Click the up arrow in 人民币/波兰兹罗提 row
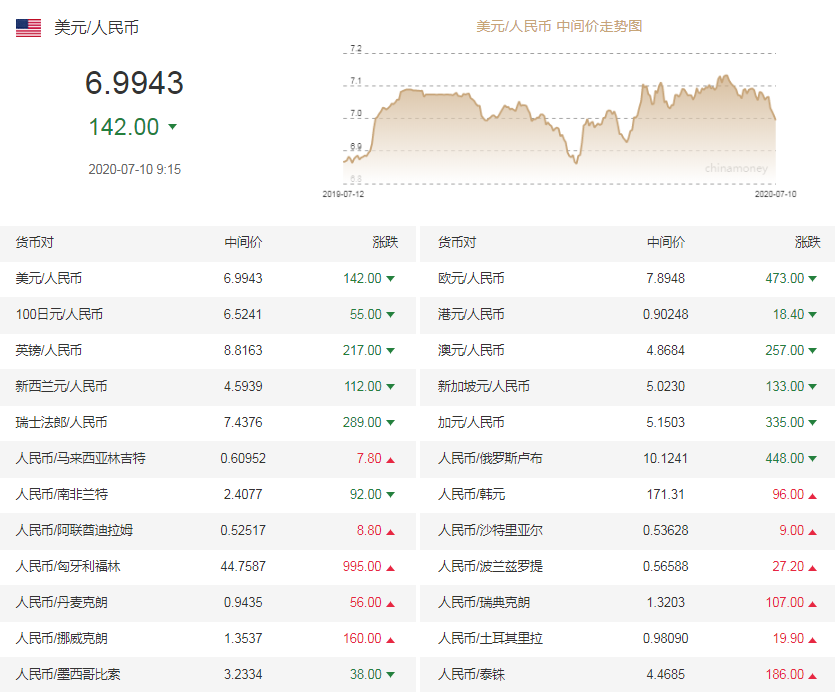 tap(812, 568)
